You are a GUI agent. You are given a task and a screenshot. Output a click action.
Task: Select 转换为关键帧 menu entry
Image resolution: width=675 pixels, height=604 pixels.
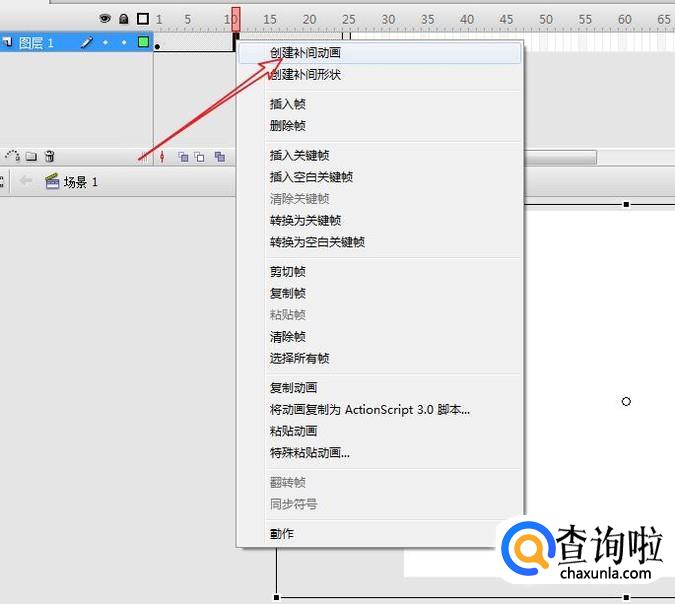pos(380,220)
